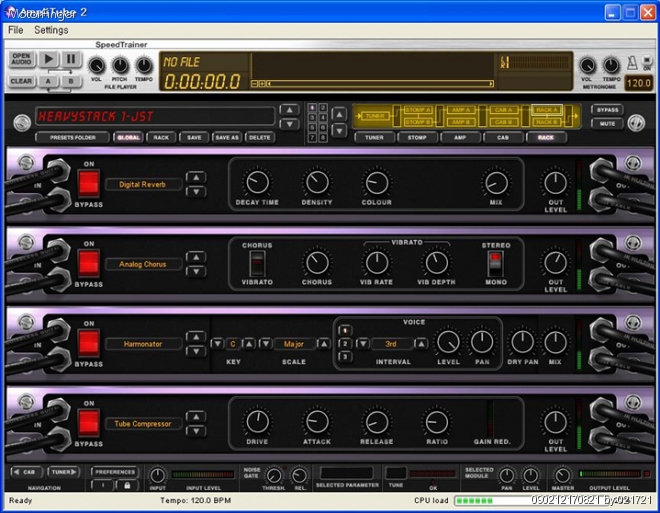Turn the Decay Time knob on Digital Reverb
Image resolution: width=660 pixels, height=513 pixels.
257,182
